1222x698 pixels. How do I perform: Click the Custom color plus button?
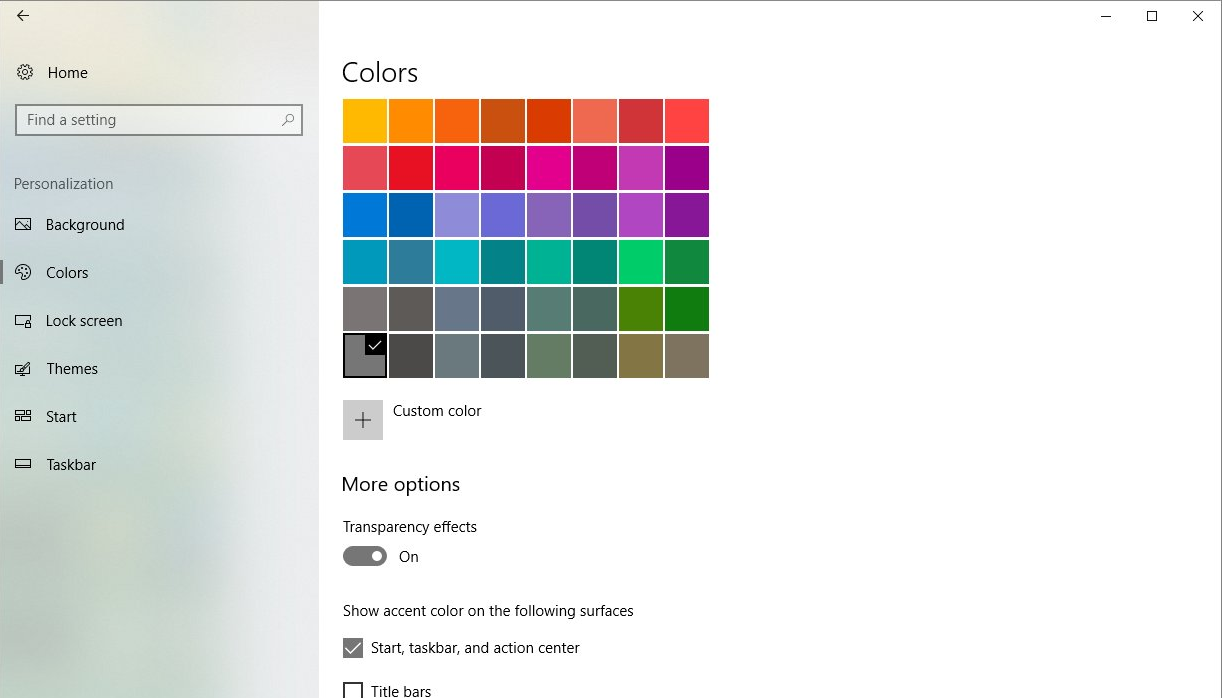tap(363, 420)
